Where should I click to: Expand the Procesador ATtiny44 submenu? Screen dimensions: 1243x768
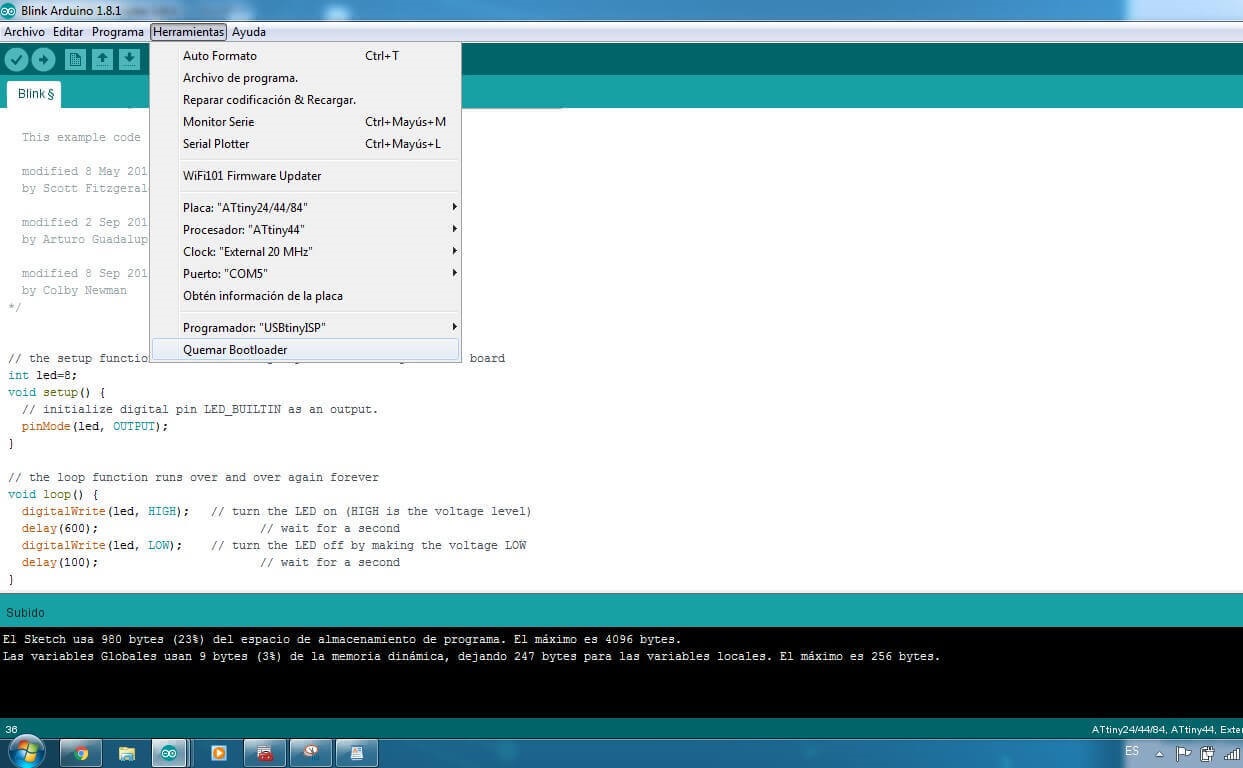305,230
